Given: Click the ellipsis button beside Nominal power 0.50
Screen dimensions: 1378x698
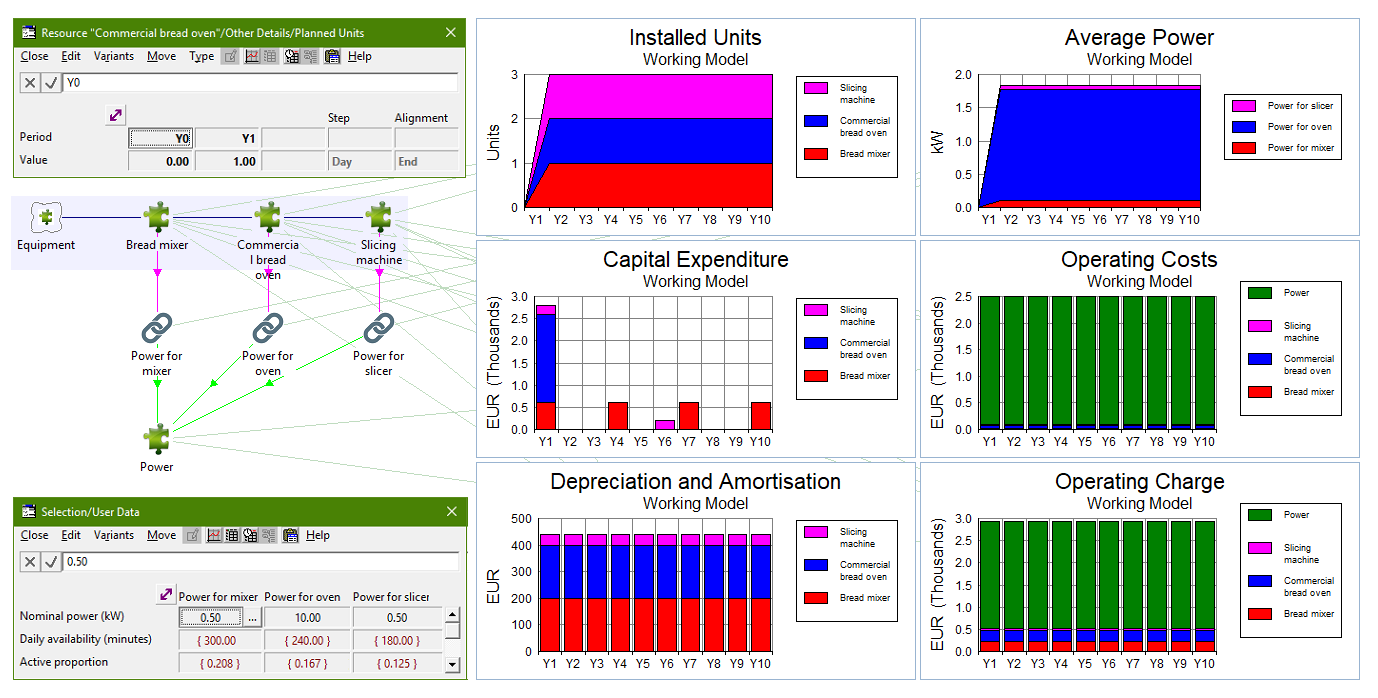Looking at the screenshot, I should tap(252, 618).
